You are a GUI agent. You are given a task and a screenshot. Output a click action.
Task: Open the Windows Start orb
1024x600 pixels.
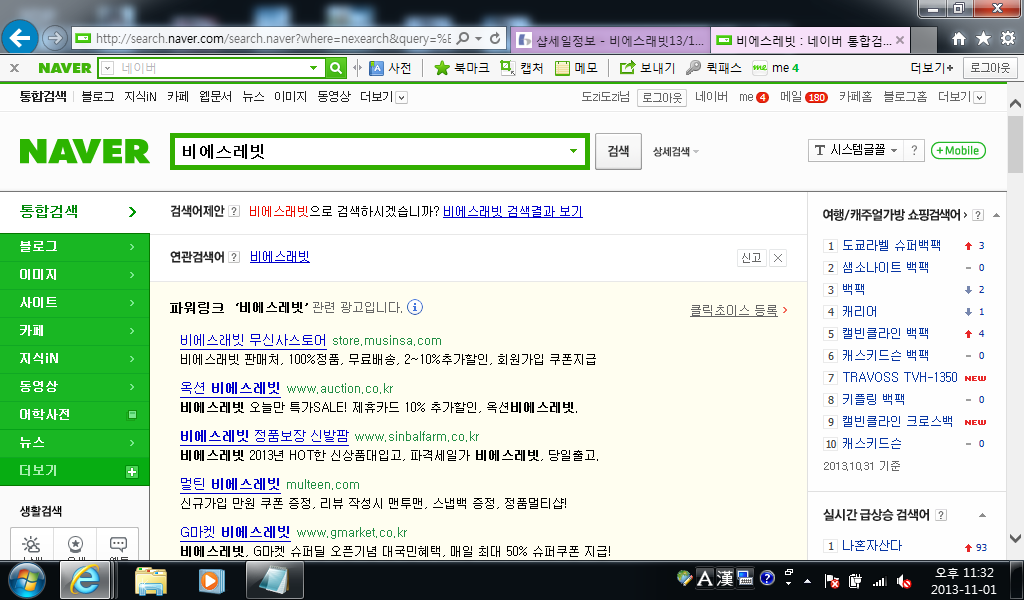(x=27, y=580)
